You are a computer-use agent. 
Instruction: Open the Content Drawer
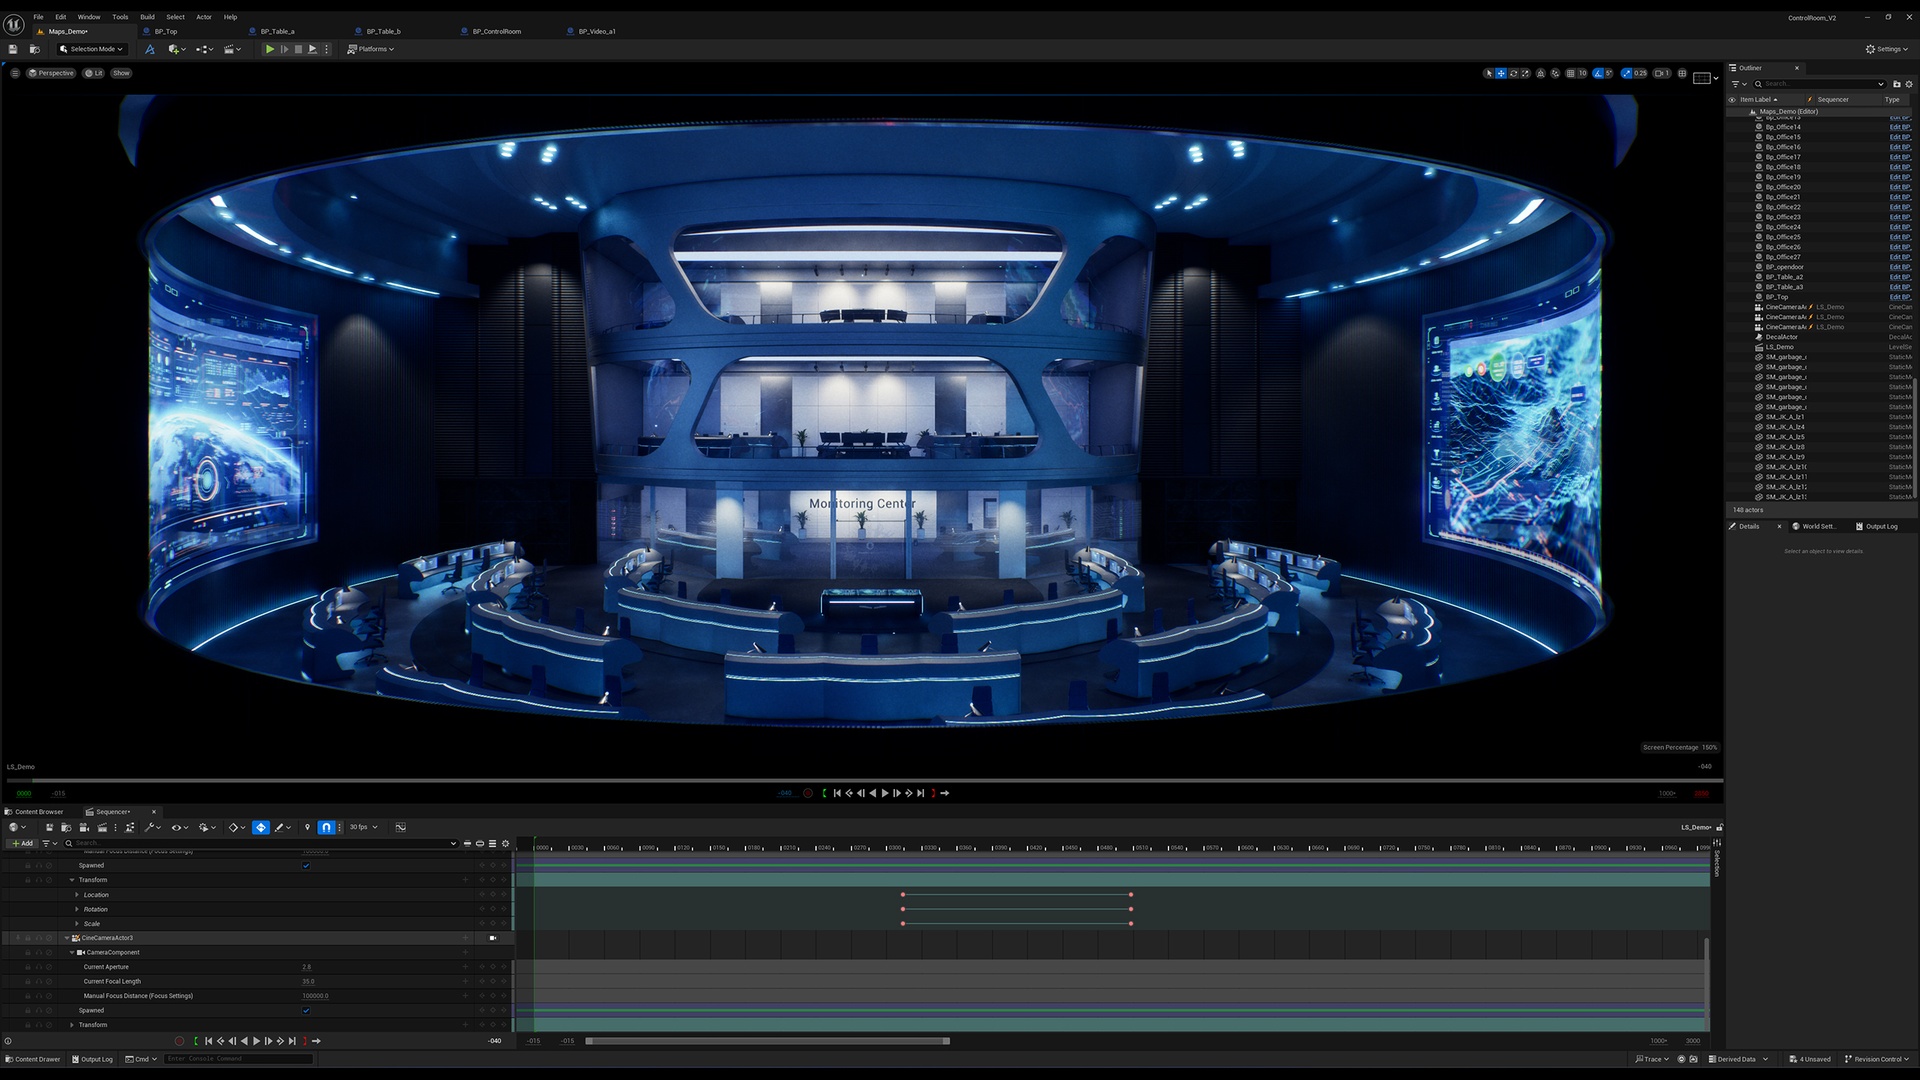pos(33,1059)
